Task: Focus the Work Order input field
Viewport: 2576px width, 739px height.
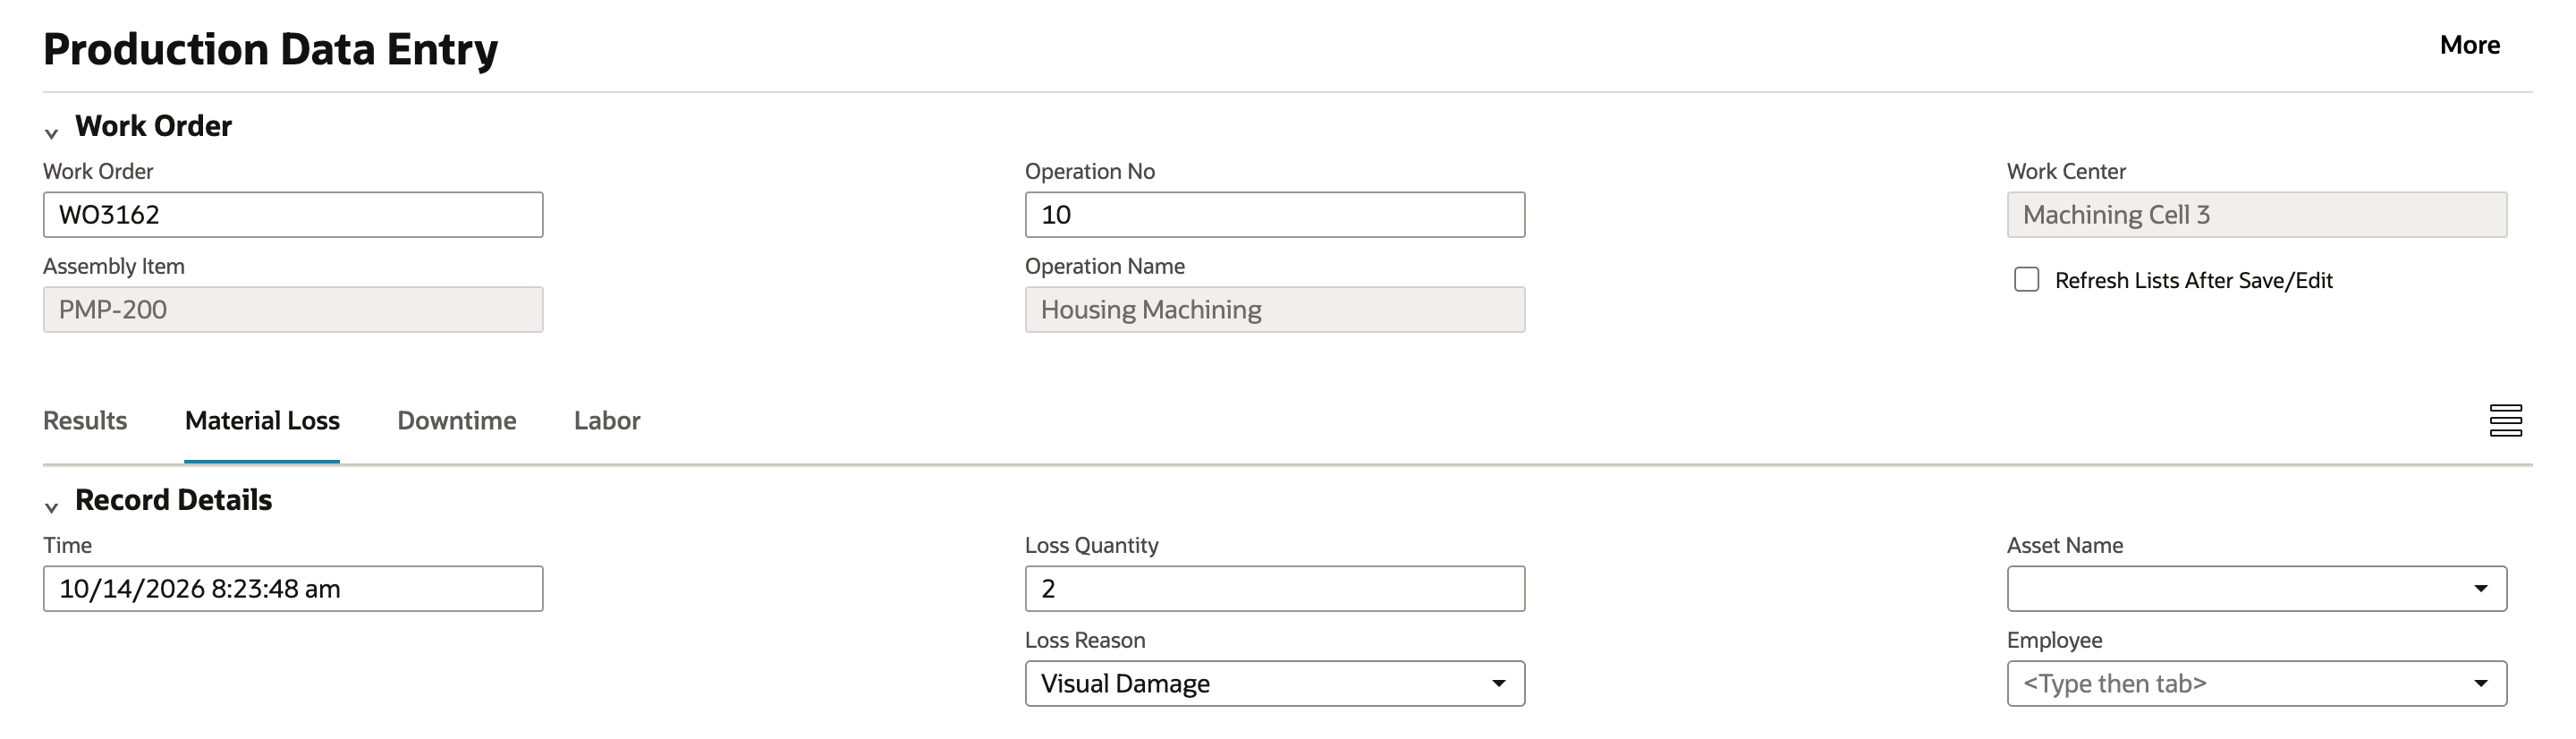Action: [293, 215]
